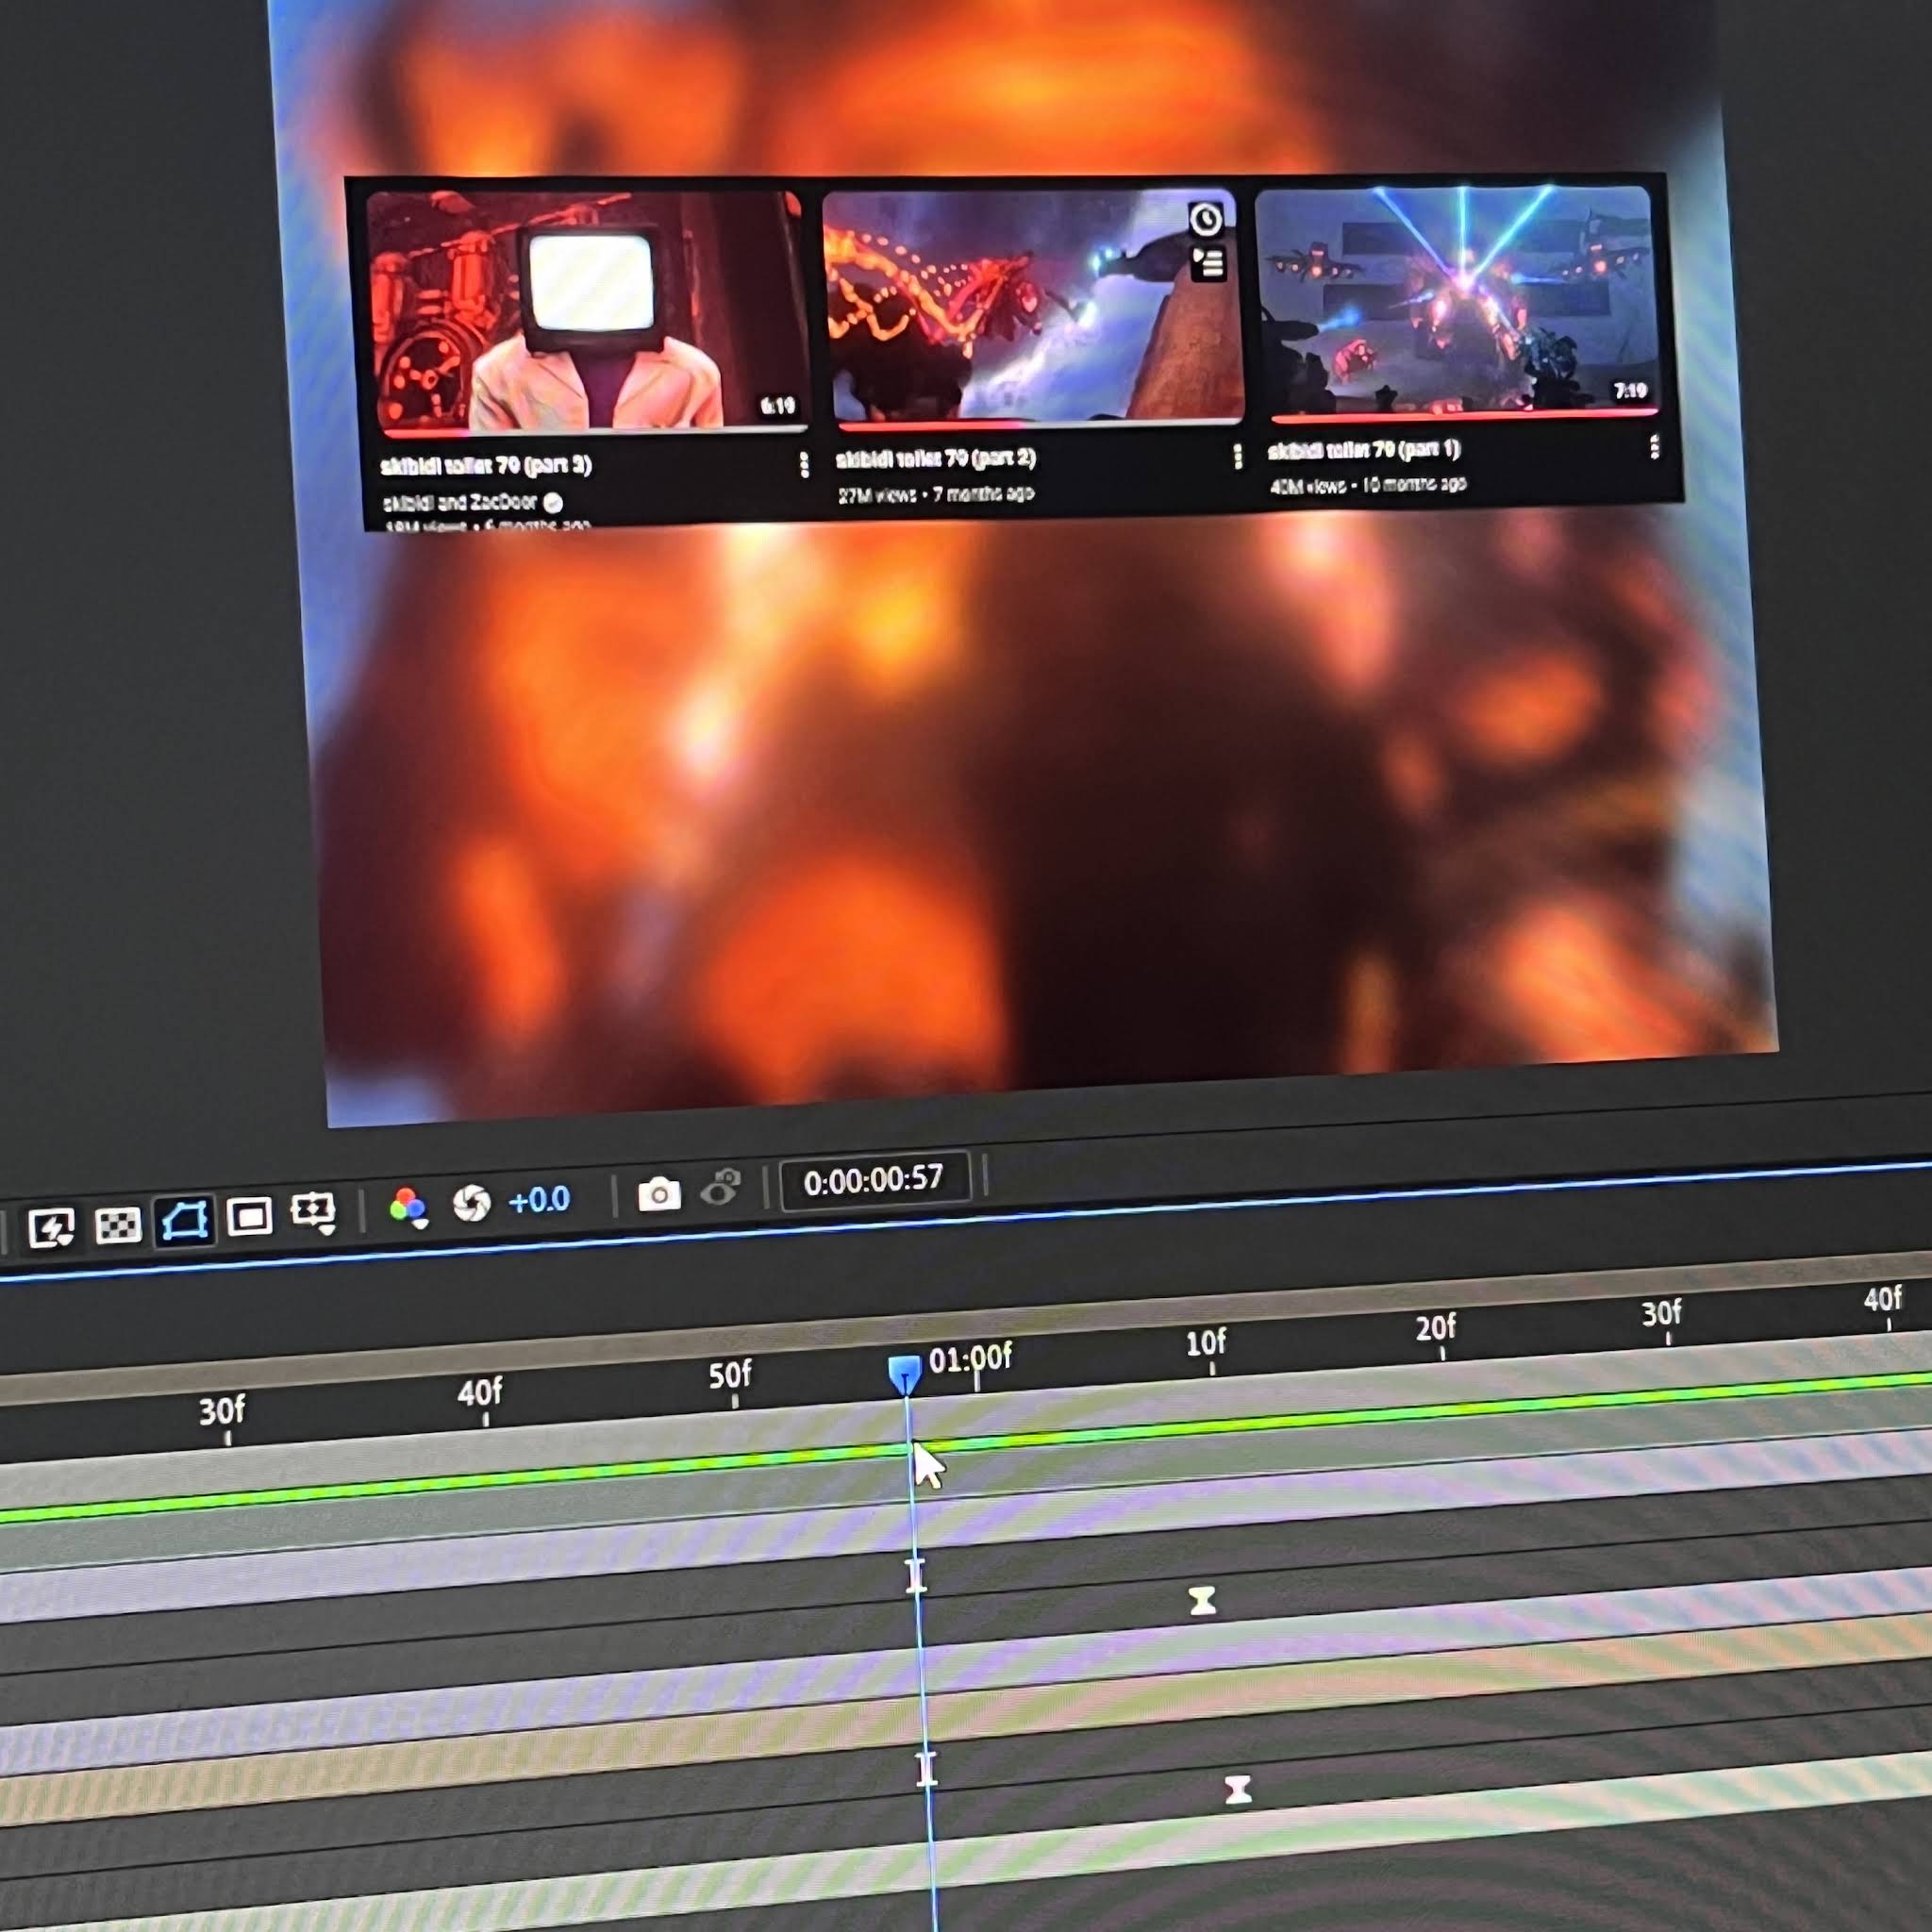Image resolution: width=1932 pixels, height=1932 pixels.
Task: Click the +0.0 exposure value
Action: tap(539, 1199)
